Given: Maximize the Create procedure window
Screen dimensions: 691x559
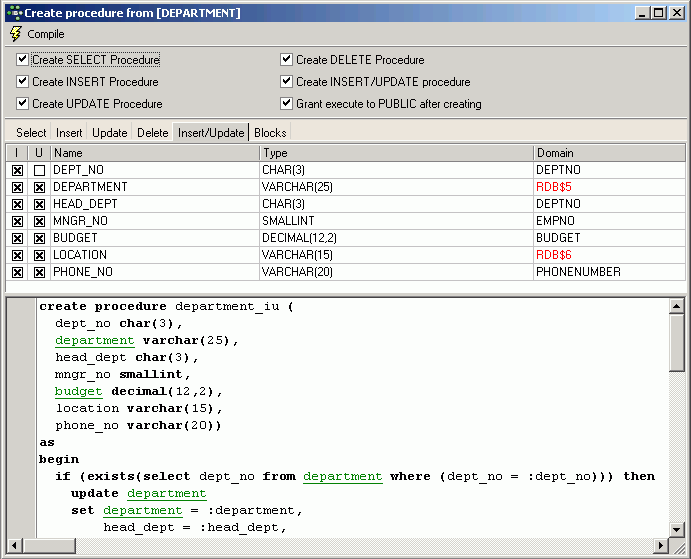Looking at the screenshot, I should (x=659, y=13).
